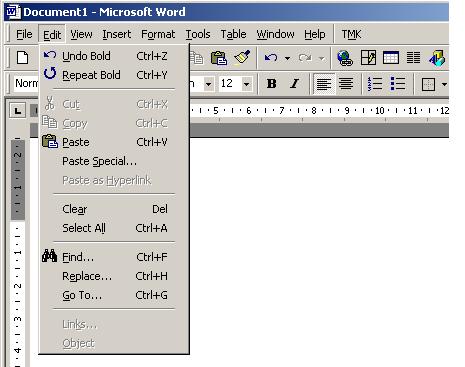Click inside the blank document page

(319, 252)
